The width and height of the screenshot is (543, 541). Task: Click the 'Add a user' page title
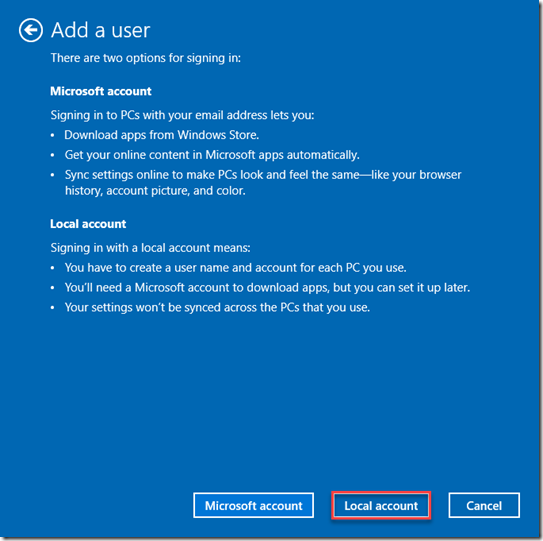(100, 30)
